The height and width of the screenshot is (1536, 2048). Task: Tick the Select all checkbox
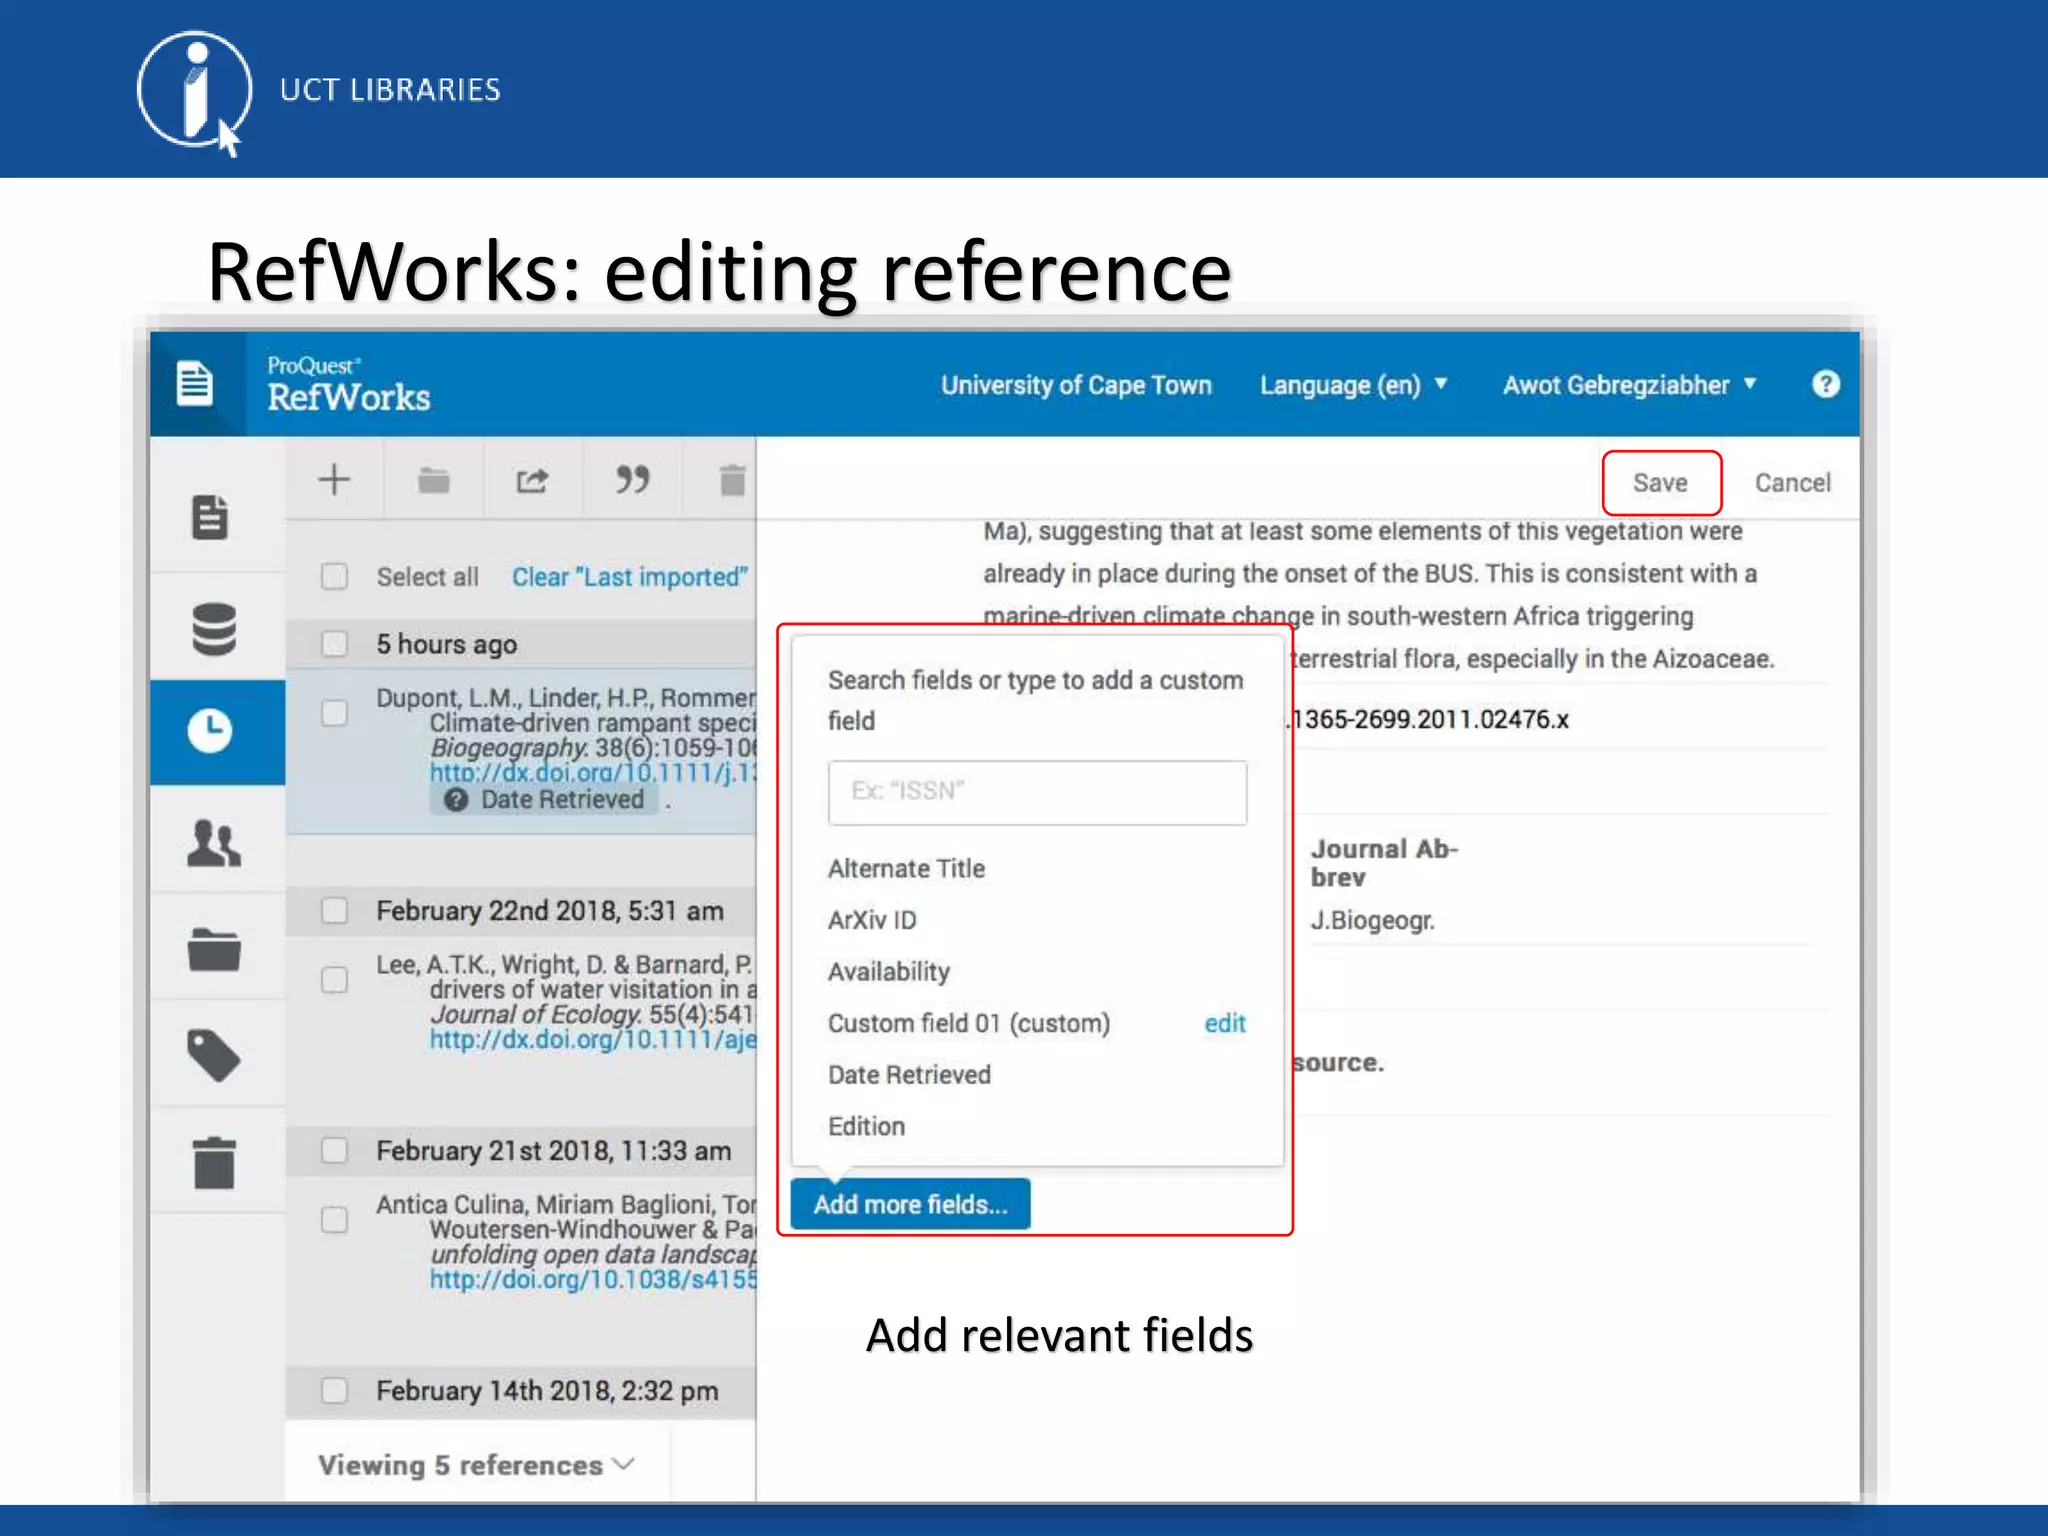[334, 577]
